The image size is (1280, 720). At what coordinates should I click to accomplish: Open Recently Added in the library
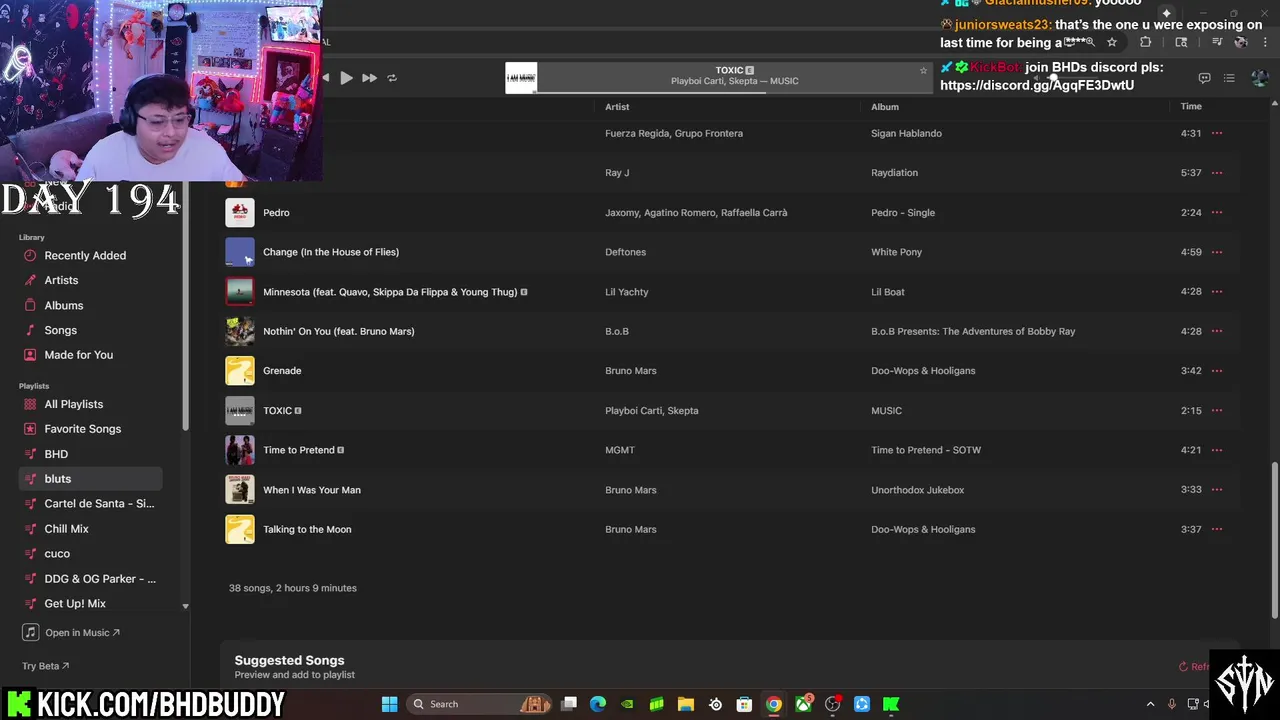point(85,256)
